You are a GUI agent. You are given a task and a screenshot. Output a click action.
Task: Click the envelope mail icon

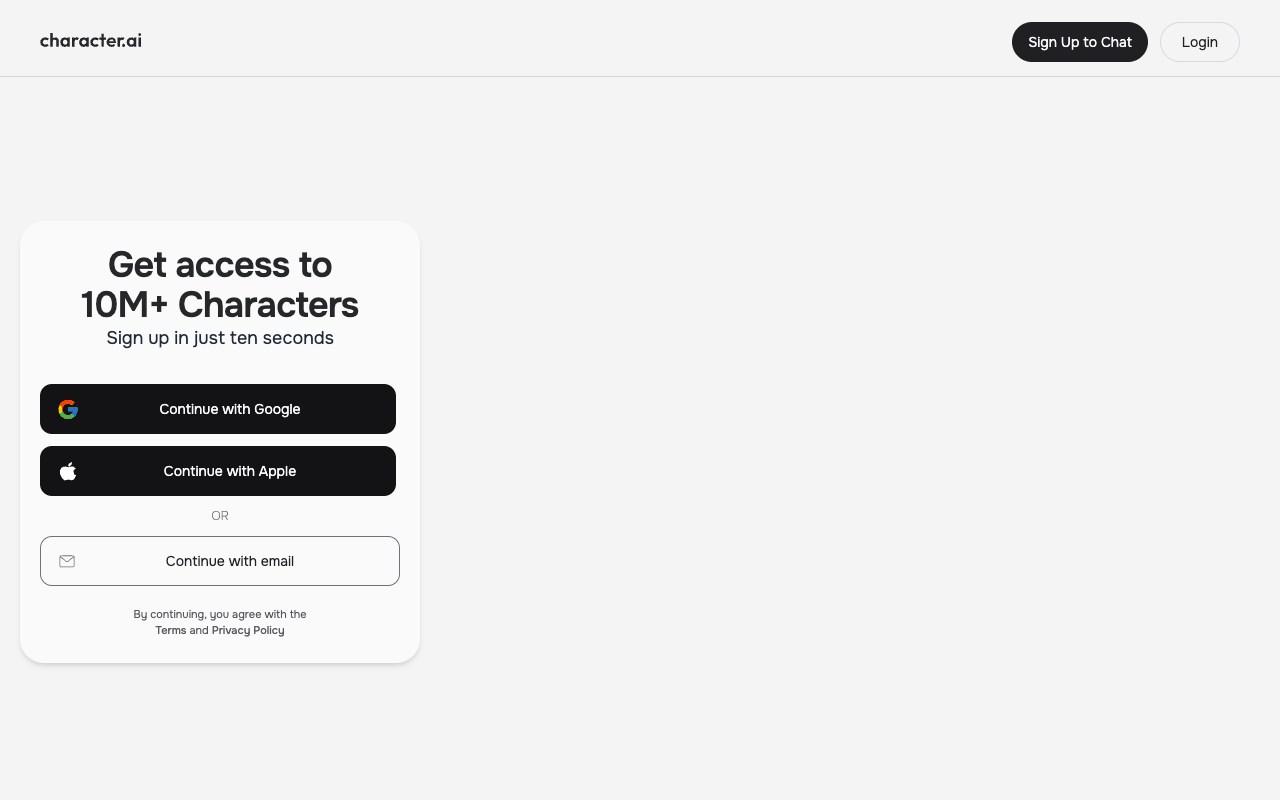click(67, 561)
